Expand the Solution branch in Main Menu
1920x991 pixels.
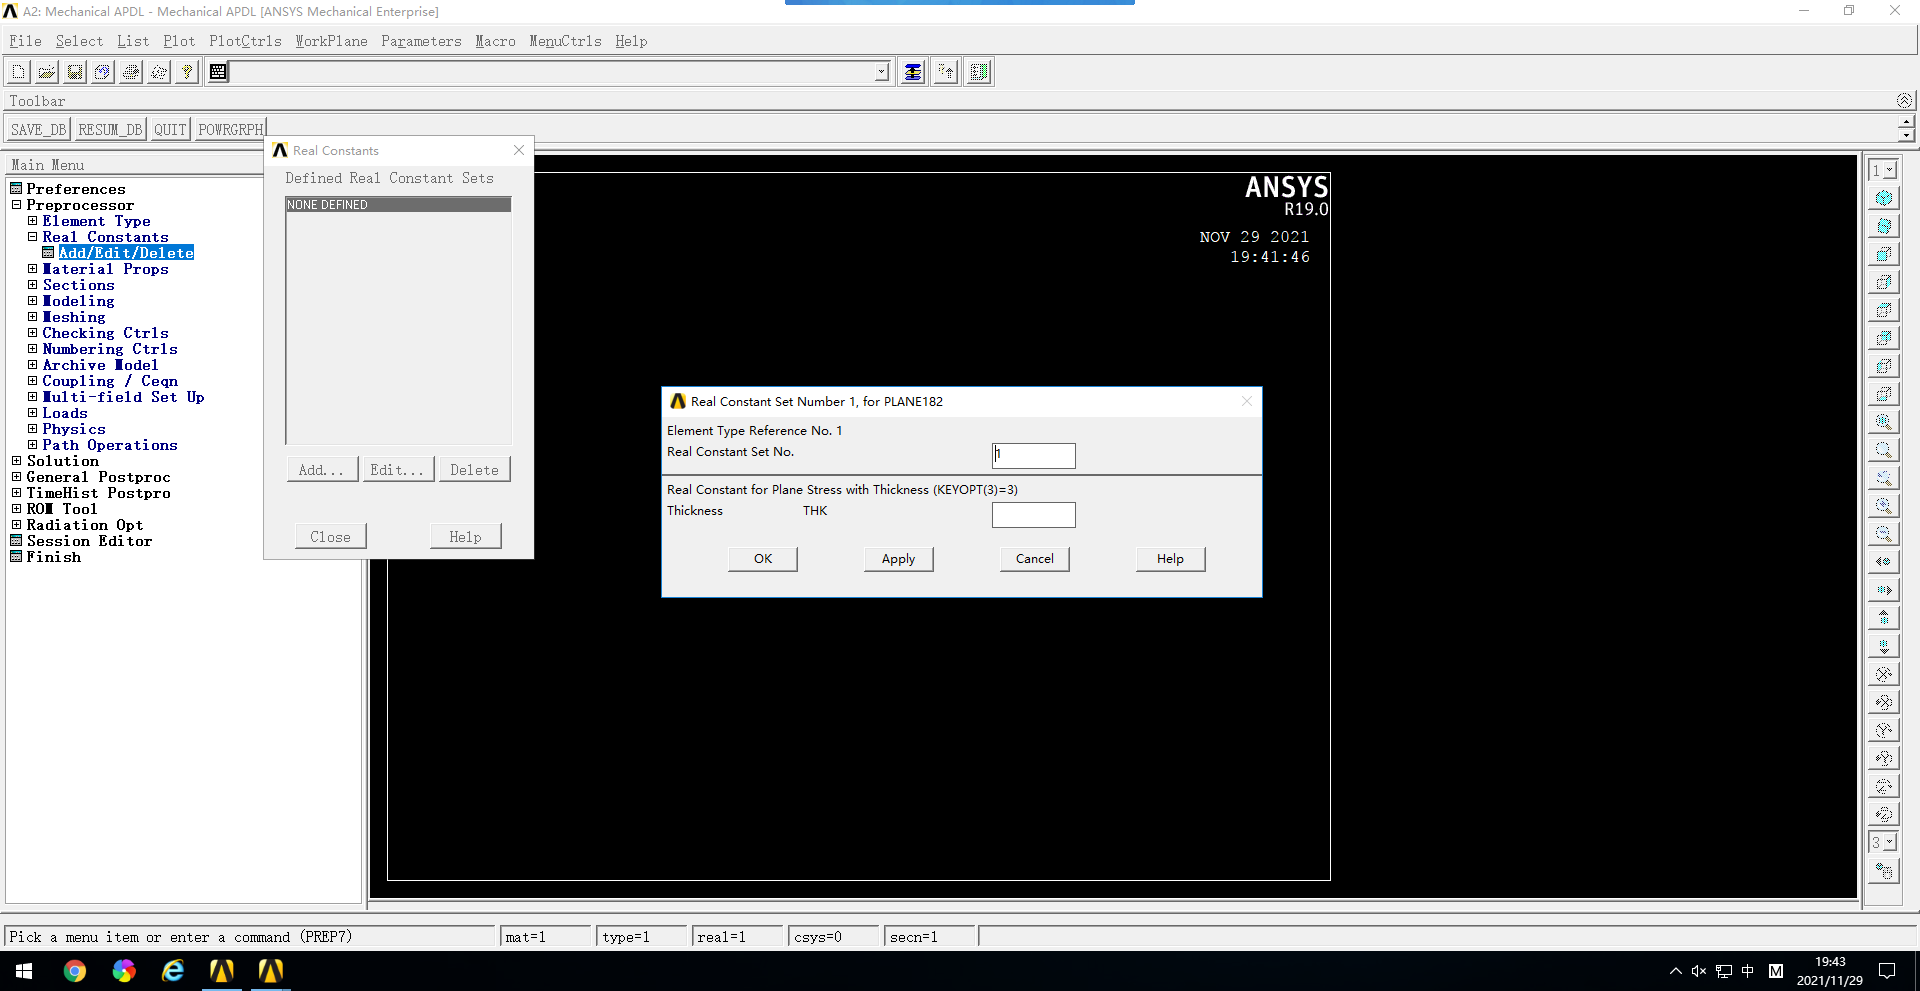pyautogui.click(x=16, y=461)
